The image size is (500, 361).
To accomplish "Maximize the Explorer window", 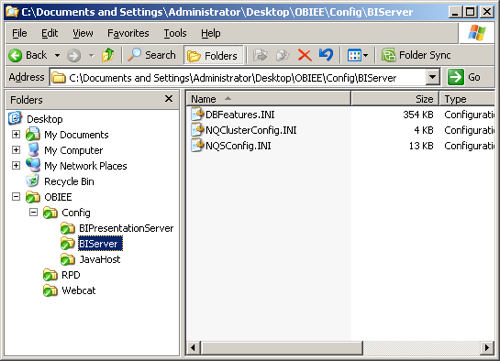I will [x=470, y=12].
